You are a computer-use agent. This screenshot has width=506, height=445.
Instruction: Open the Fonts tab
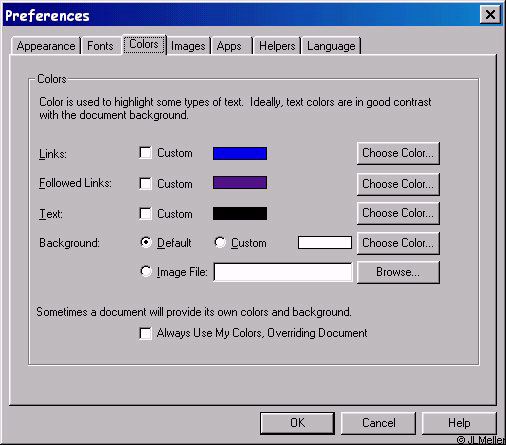click(x=100, y=46)
